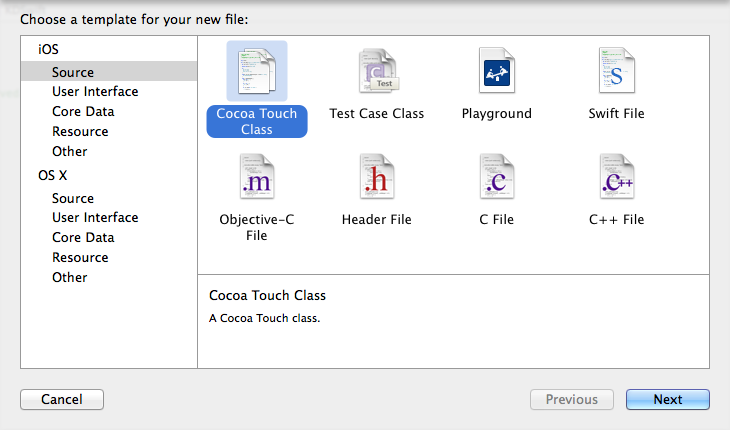
Task: Choose the Test Case Class template icon
Action: pos(377,71)
